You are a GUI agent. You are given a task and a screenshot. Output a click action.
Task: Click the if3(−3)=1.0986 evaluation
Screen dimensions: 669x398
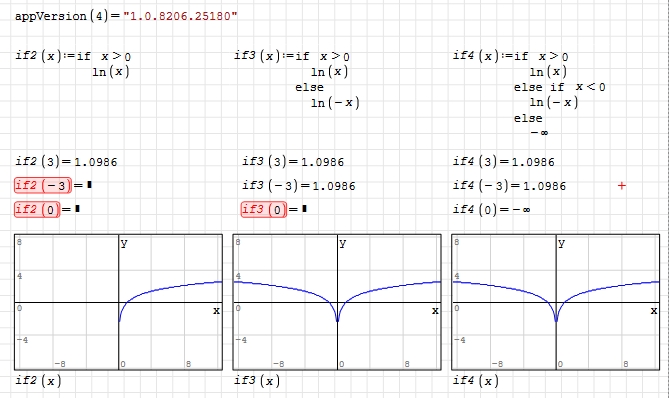(299, 186)
